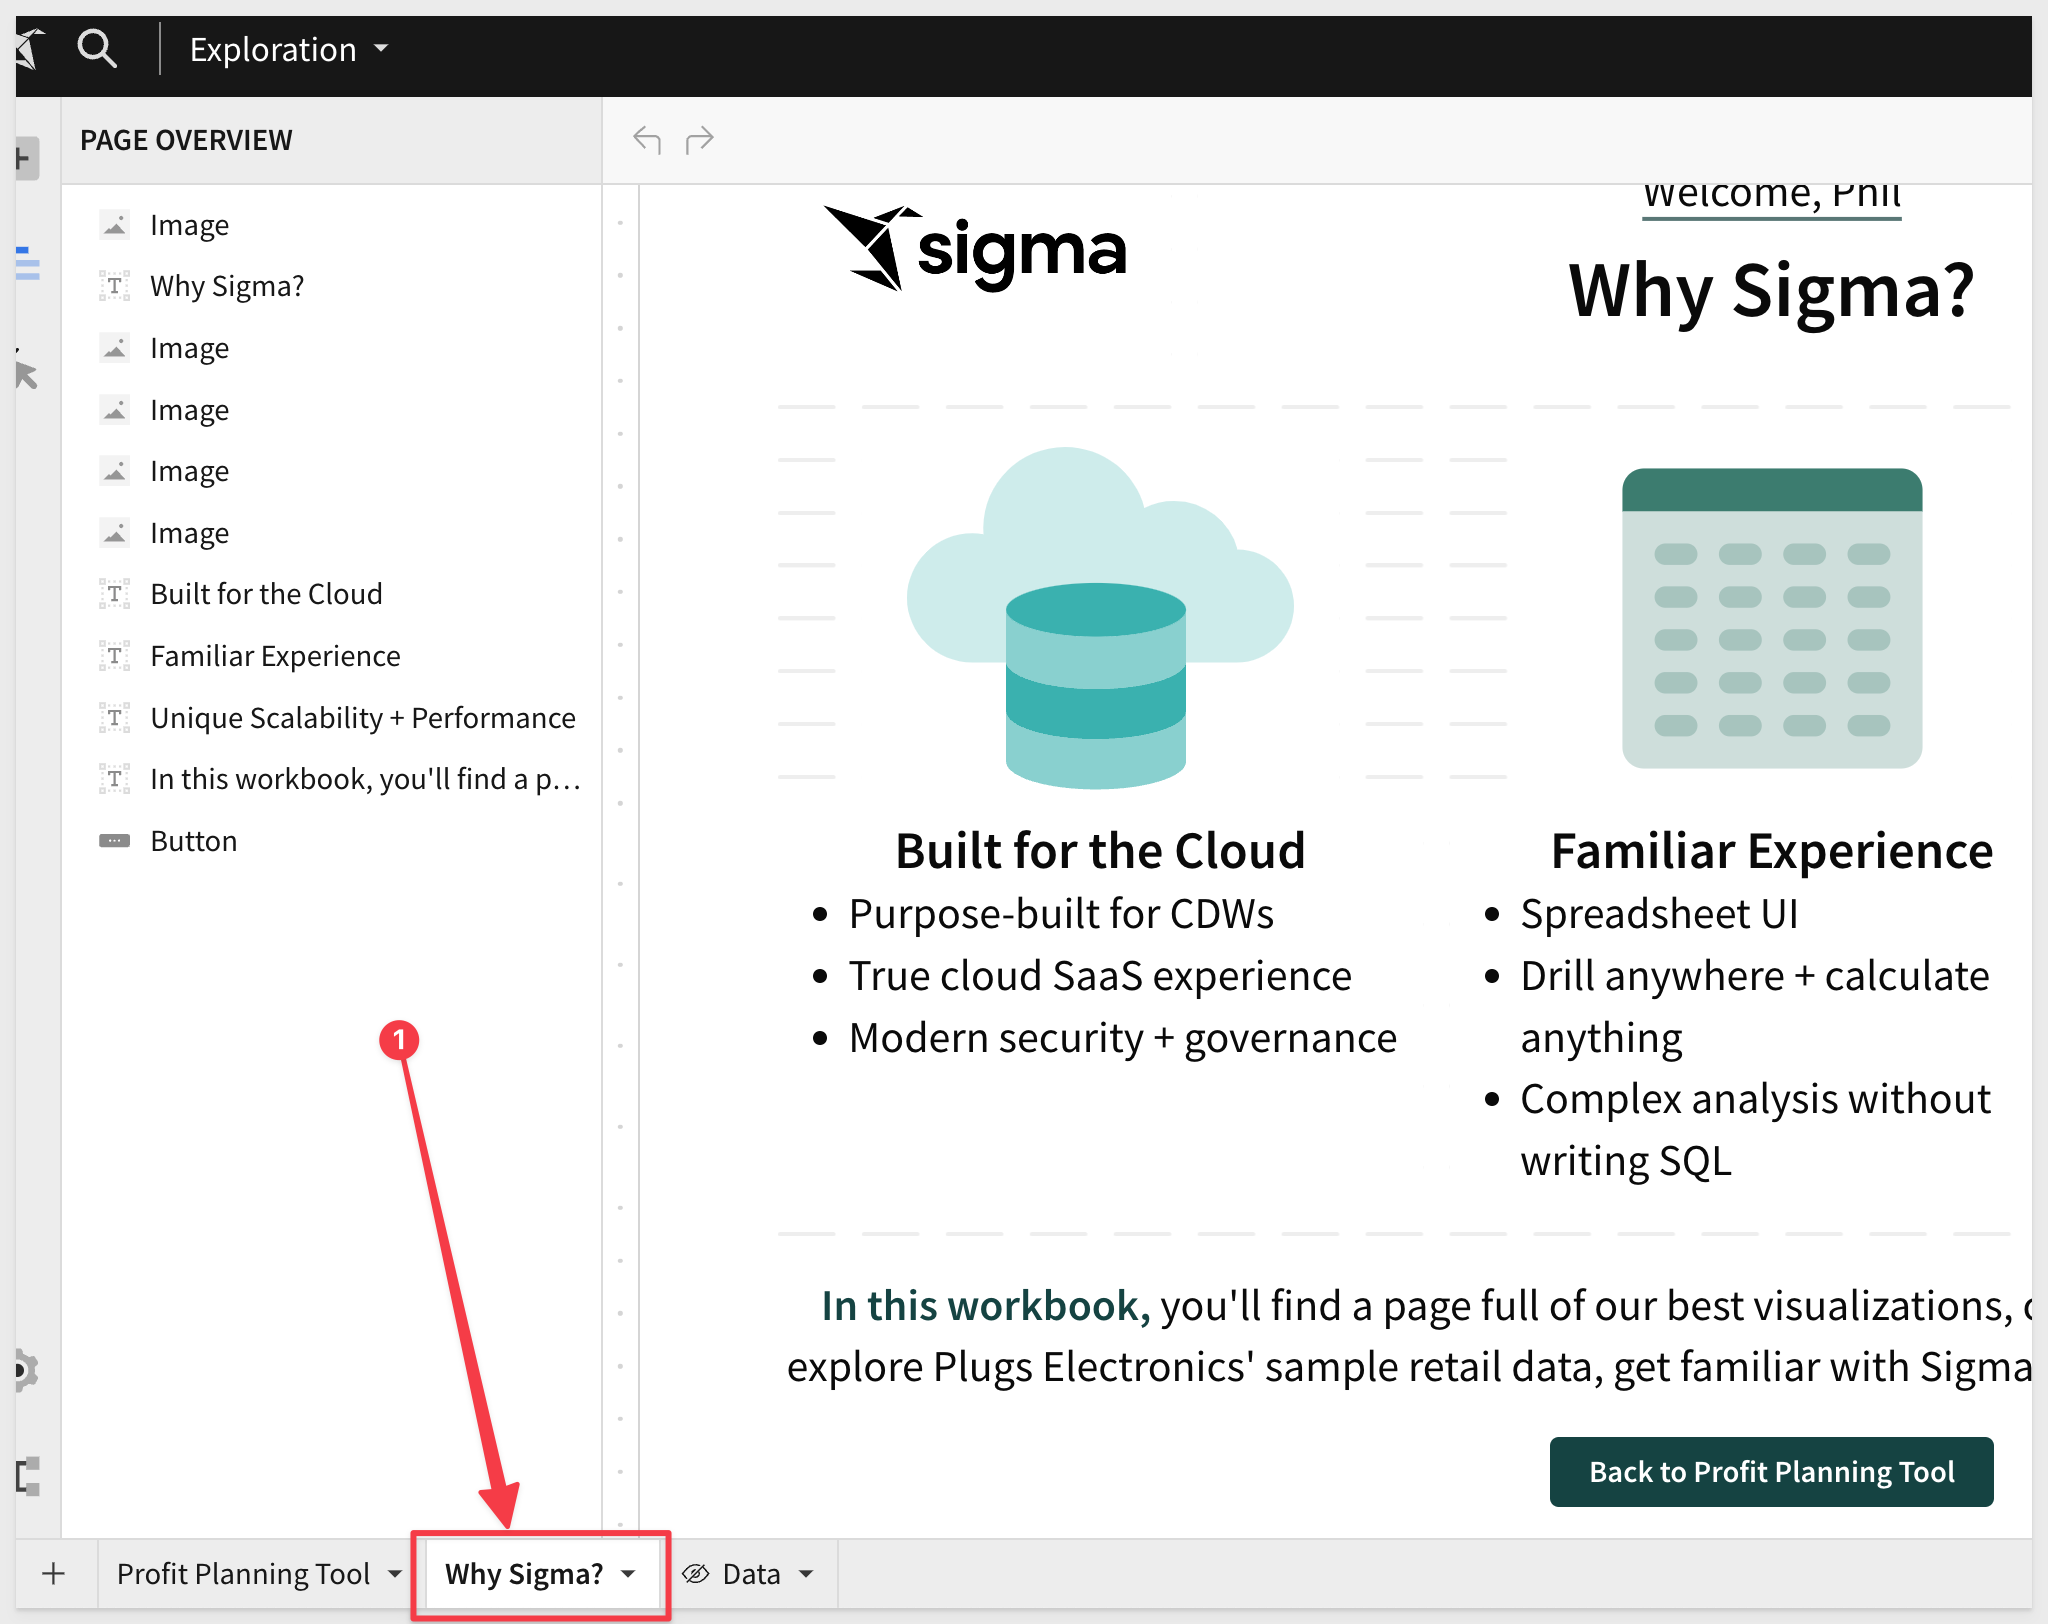Click the Spreadsheet UI bullet

(x=1659, y=914)
